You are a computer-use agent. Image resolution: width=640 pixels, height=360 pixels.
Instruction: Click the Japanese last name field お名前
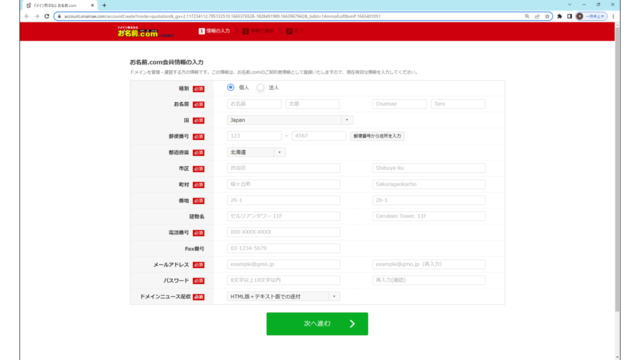tap(254, 104)
